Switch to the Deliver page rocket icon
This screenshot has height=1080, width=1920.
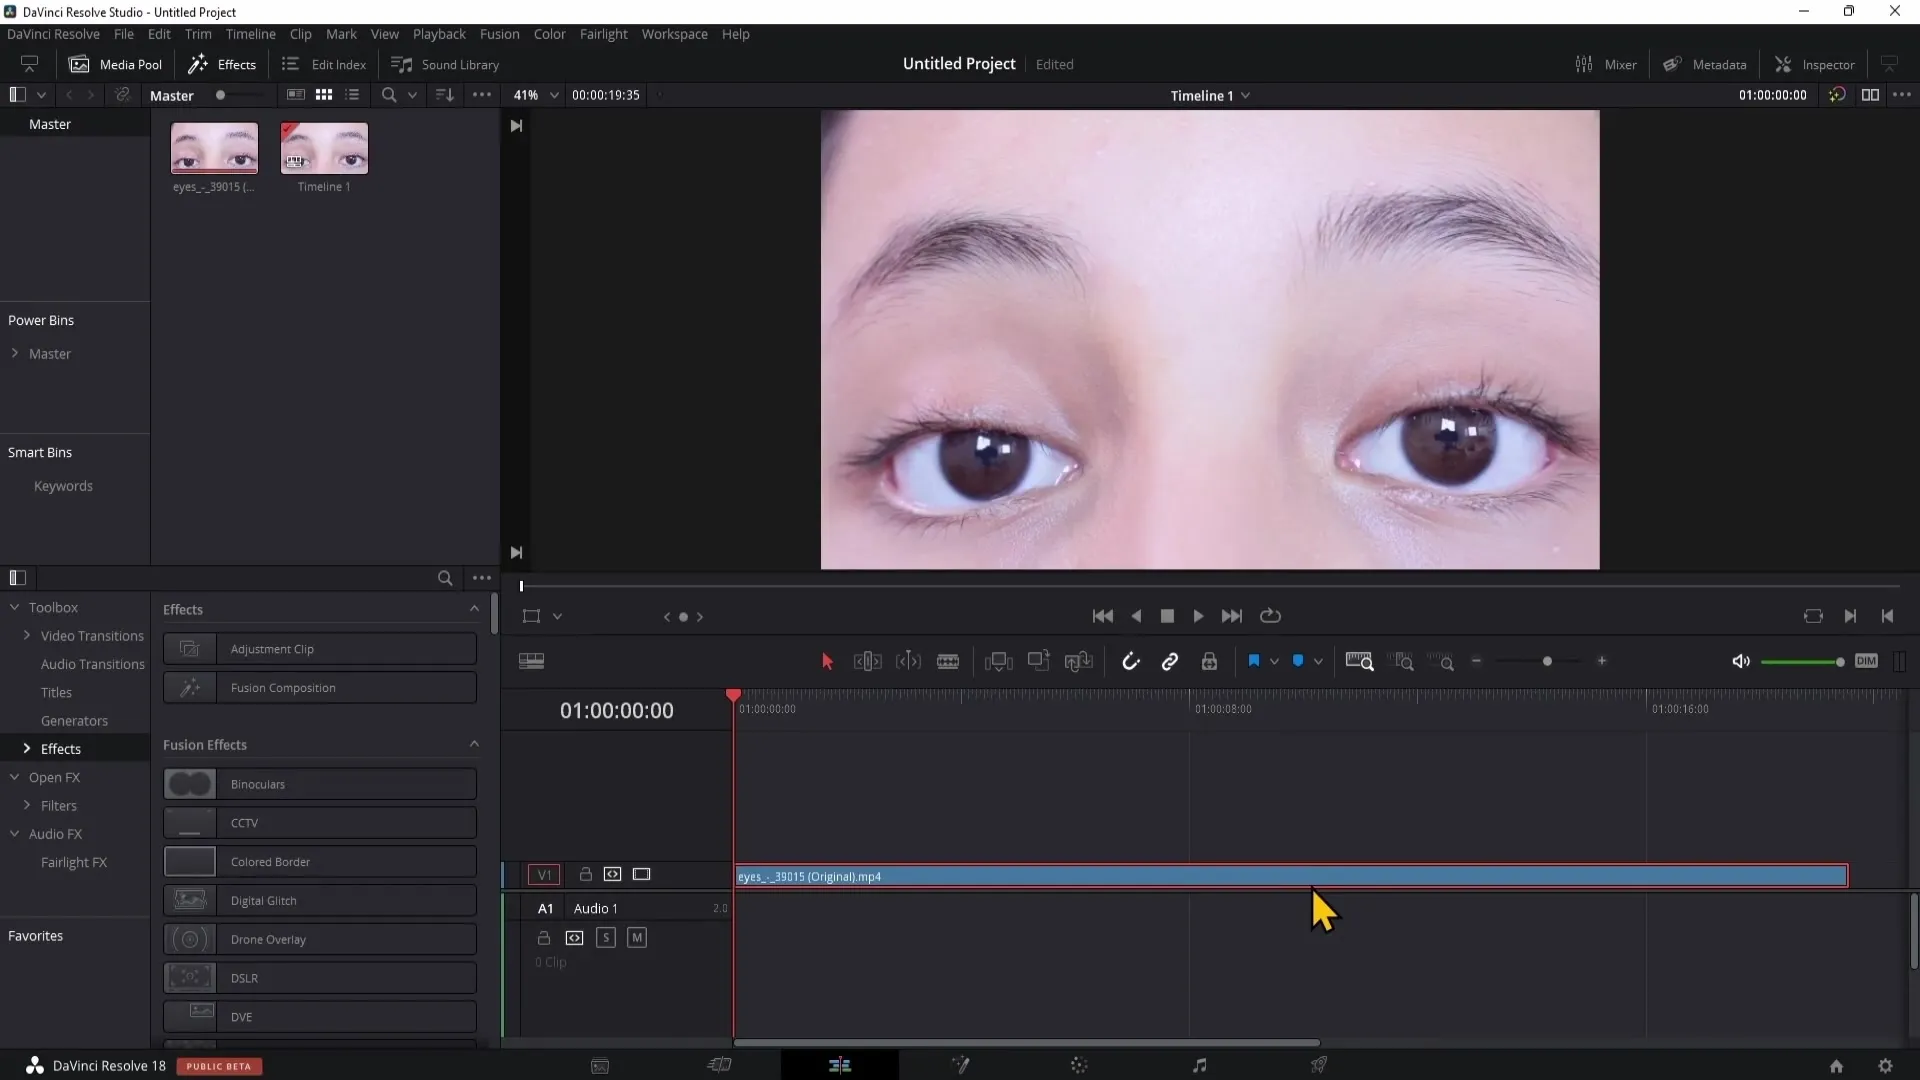point(1319,1065)
